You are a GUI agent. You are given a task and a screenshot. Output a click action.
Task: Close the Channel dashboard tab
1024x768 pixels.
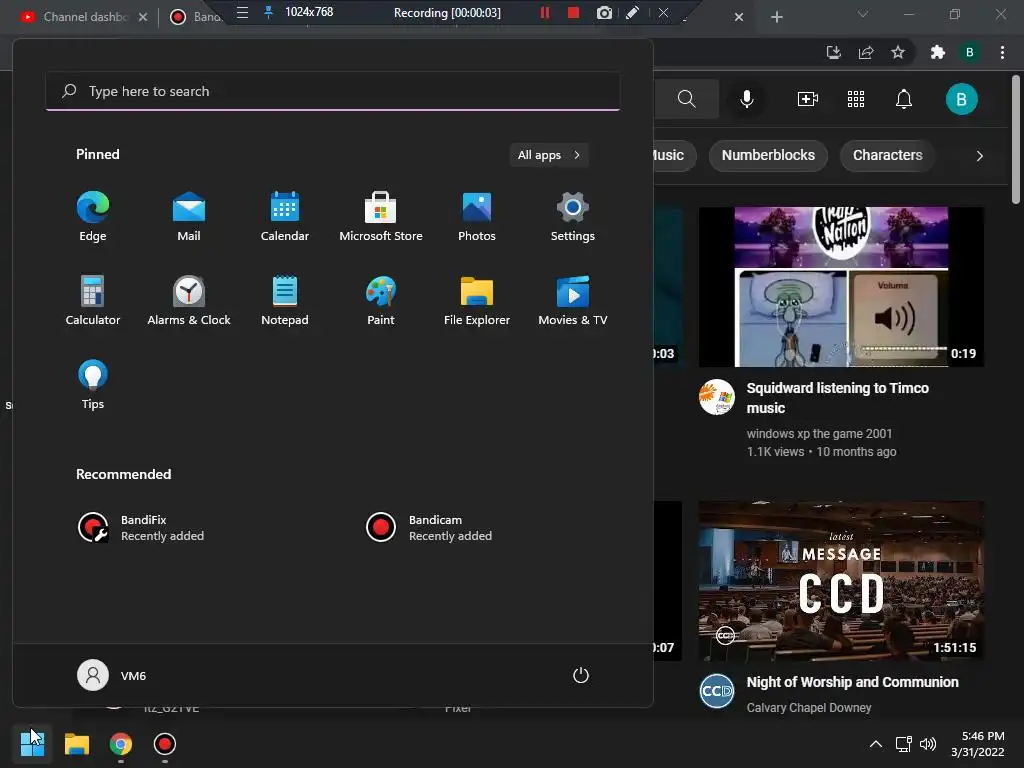[x=143, y=17]
